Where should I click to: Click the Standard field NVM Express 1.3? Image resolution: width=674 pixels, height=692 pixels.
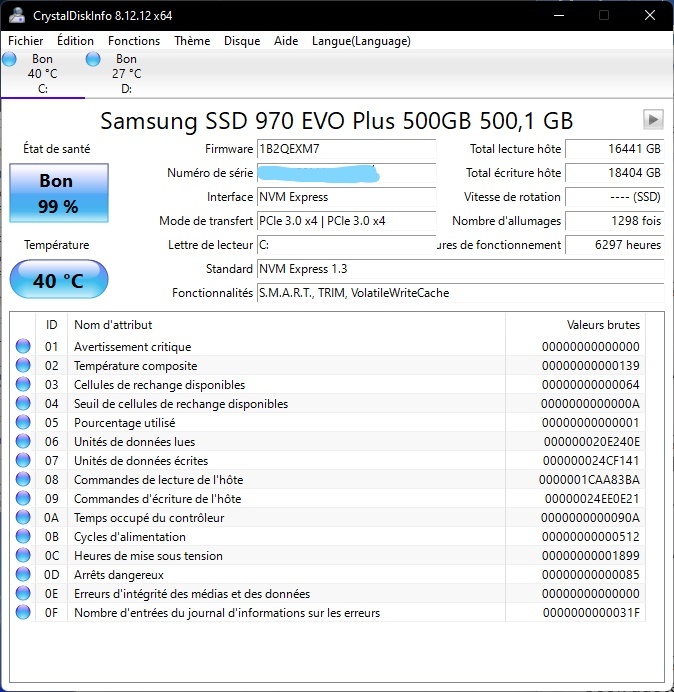[461, 269]
